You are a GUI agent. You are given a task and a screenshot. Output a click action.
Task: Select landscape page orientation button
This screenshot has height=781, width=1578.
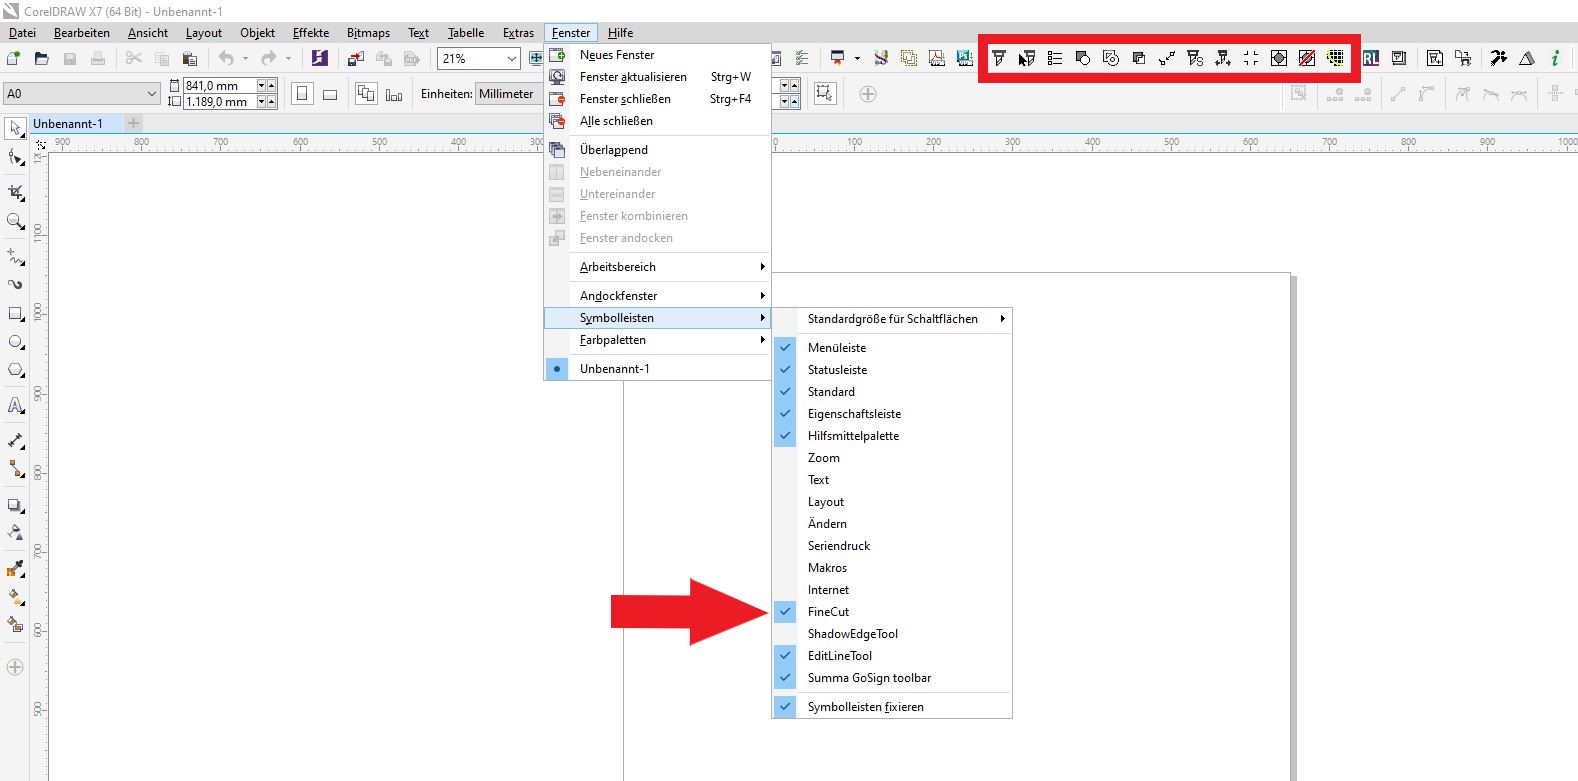[330, 94]
